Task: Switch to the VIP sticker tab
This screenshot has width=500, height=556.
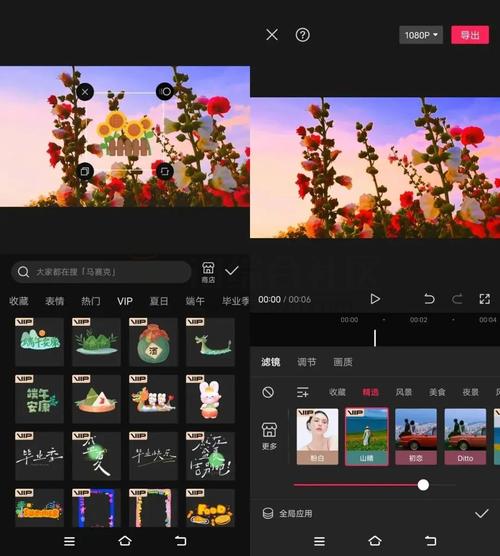Action: tap(125, 301)
